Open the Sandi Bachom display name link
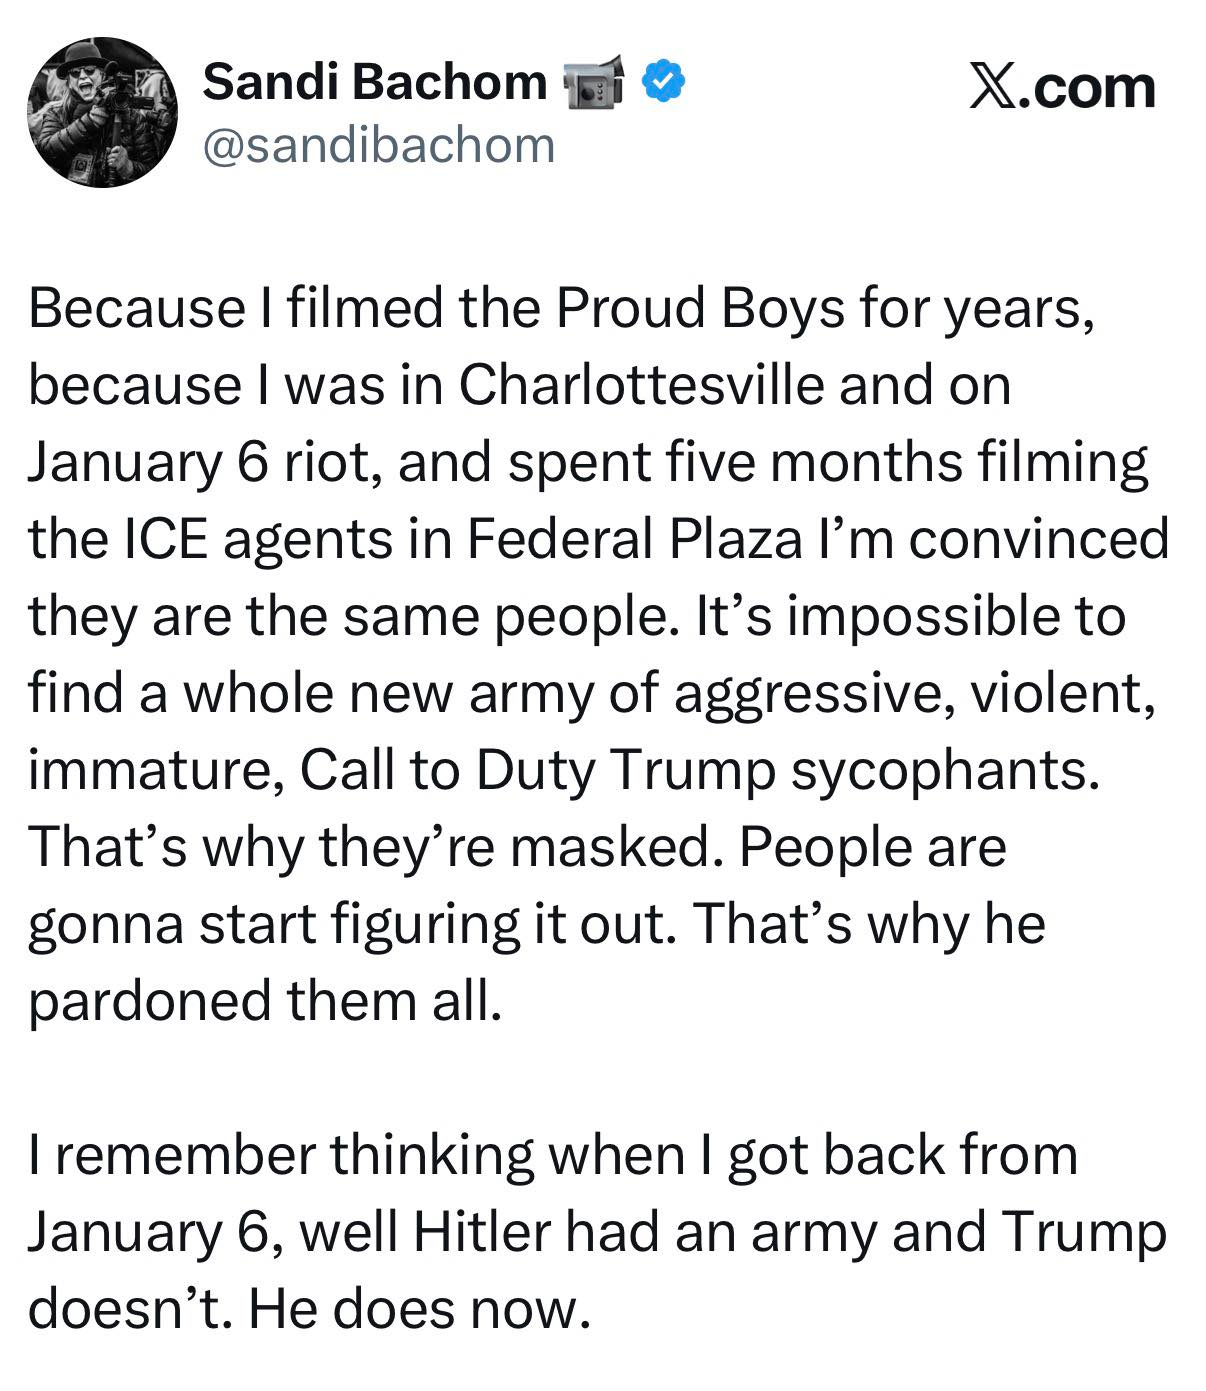Image resolution: width=1206 pixels, height=1391 pixels. pyautogui.click(x=375, y=81)
